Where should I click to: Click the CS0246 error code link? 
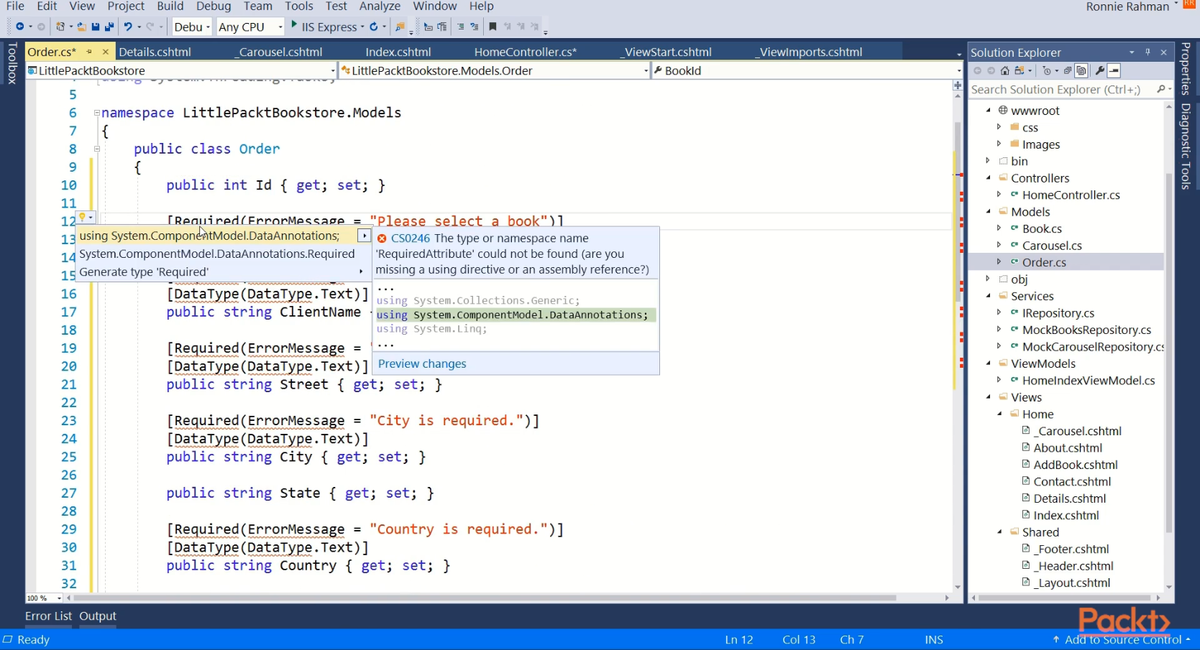[x=411, y=238]
